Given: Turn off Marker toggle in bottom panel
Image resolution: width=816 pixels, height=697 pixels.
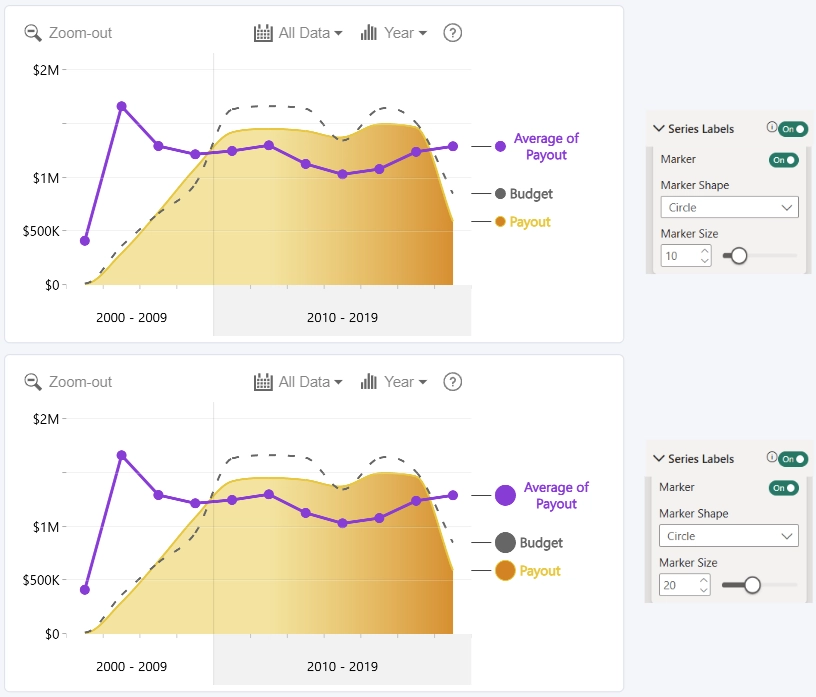Looking at the screenshot, I should point(784,488).
